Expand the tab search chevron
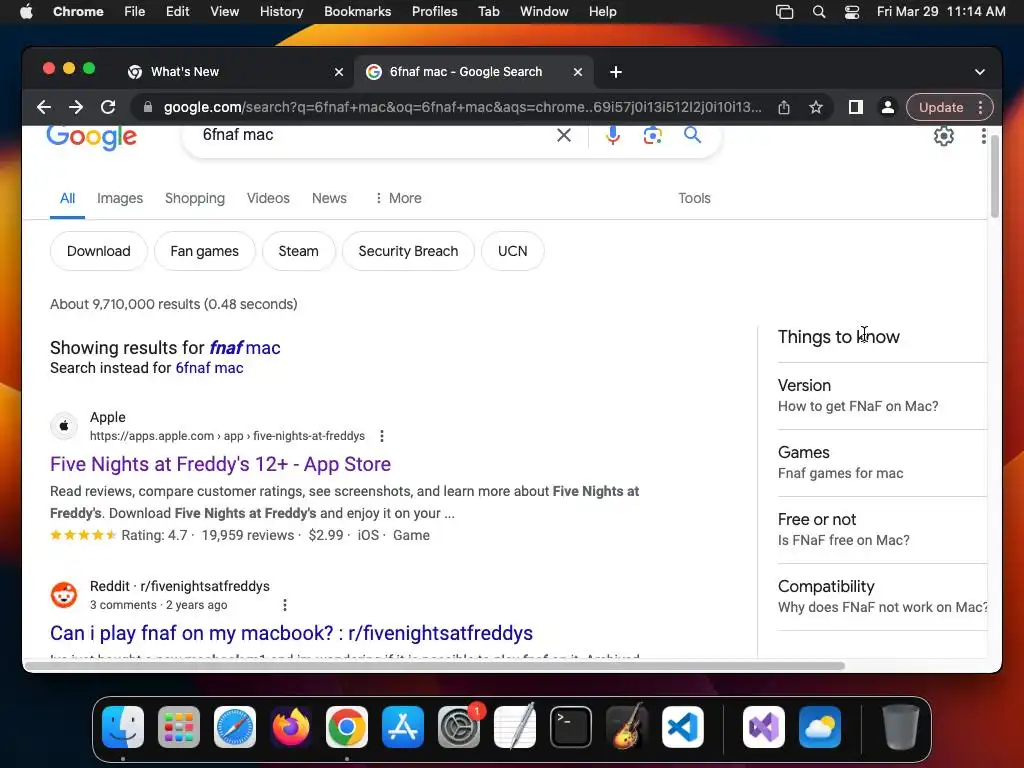Viewport: 1024px width, 768px height. coord(980,72)
